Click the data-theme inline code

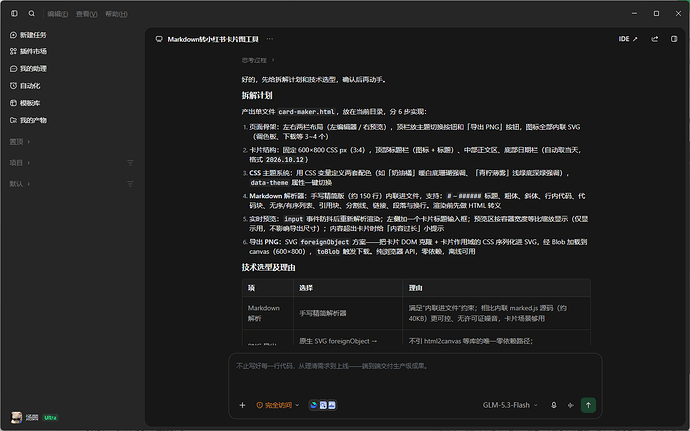[x=269, y=183]
